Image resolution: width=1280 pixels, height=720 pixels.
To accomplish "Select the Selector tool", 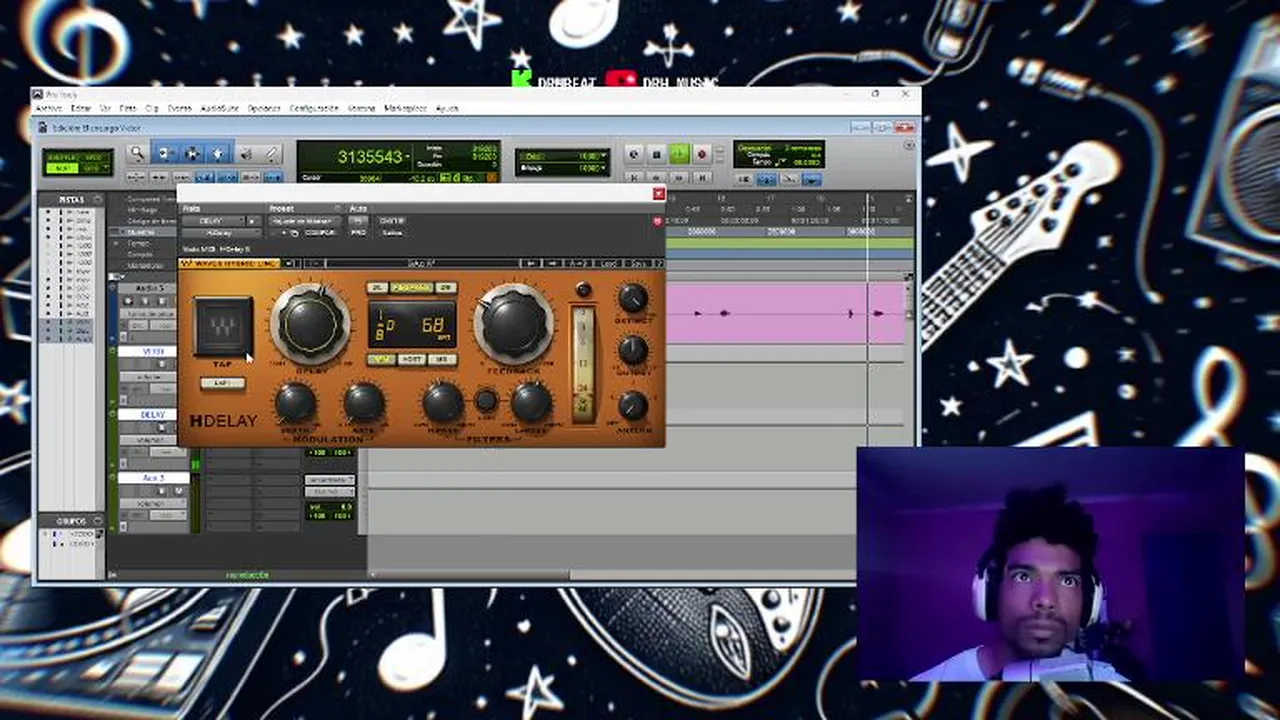I will point(192,153).
